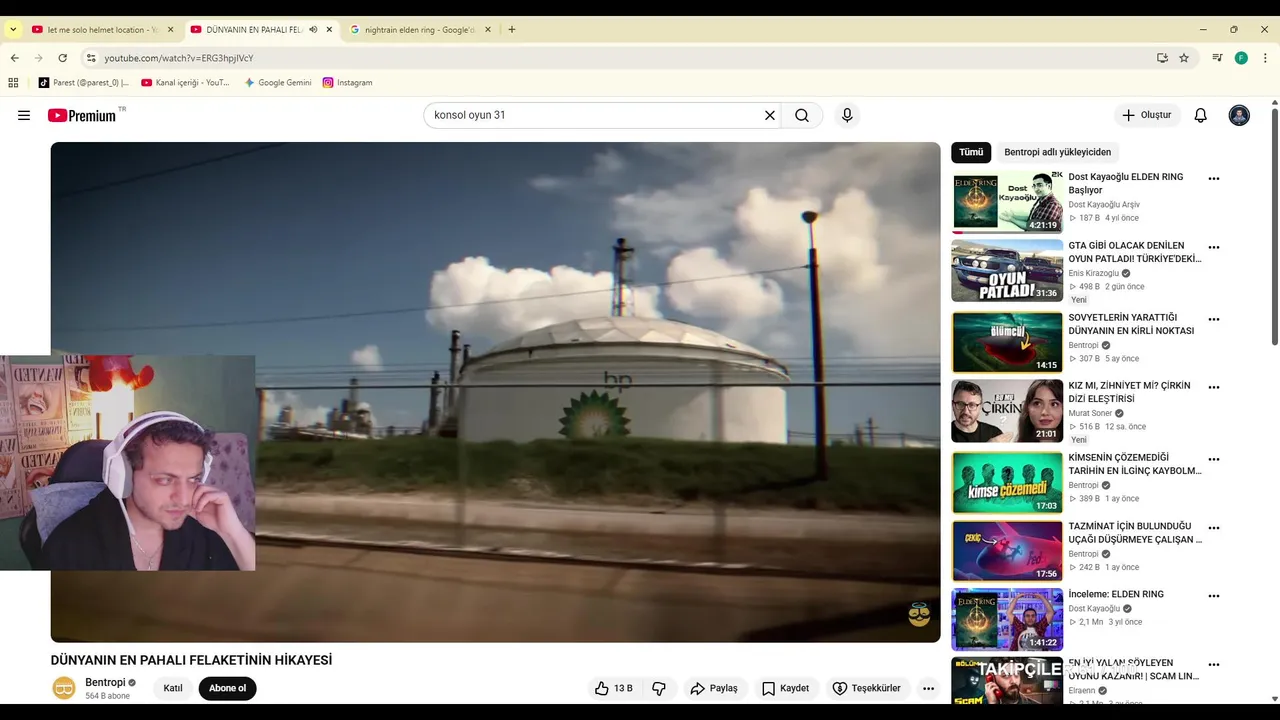The width and height of the screenshot is (1280, 720).
Task: Open Bentropi channel name link
Action: [105, 682]
